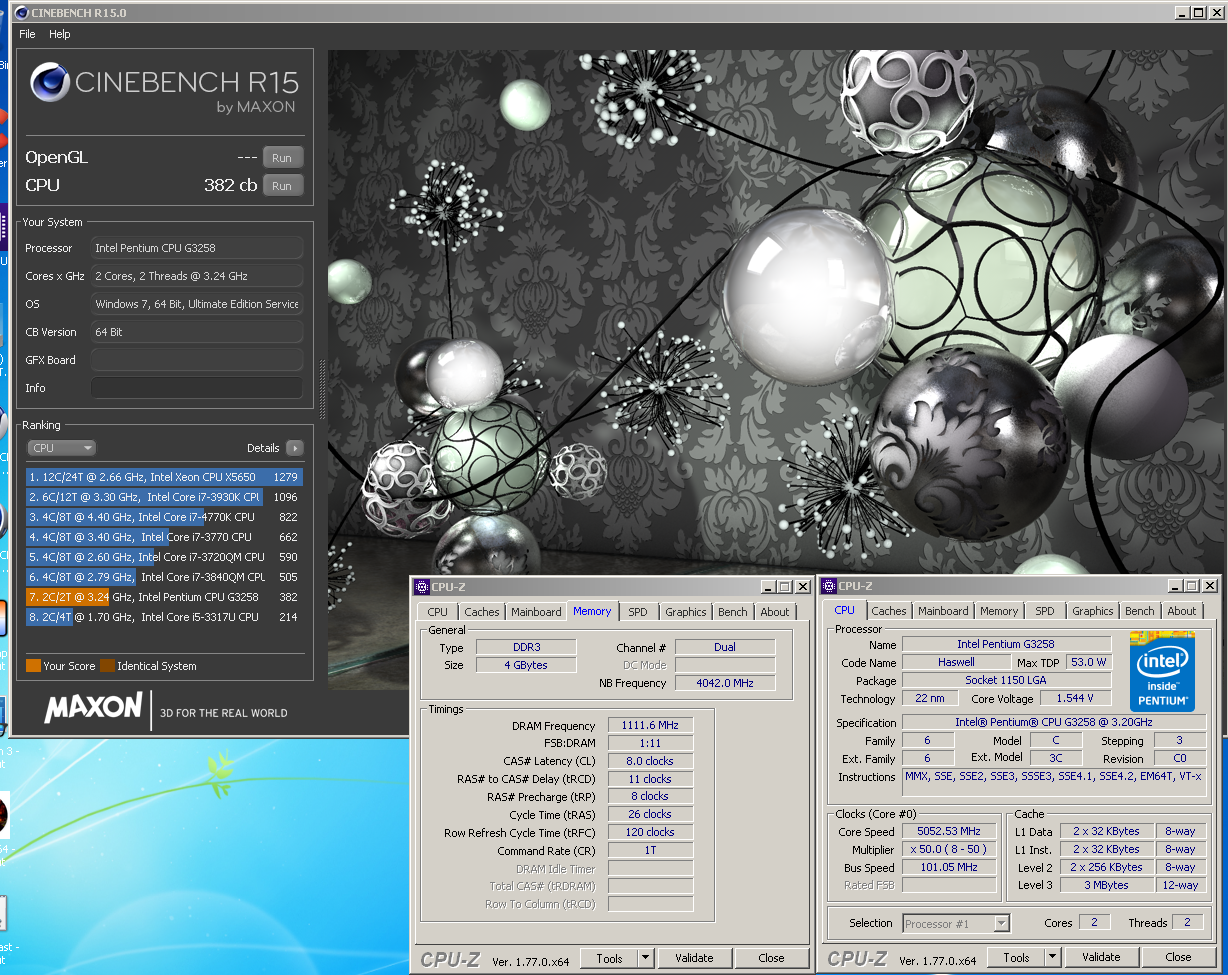Select Core i7-3770 ranking row
This screenshot has width=1228, height=975.
[x=164, y=537]
